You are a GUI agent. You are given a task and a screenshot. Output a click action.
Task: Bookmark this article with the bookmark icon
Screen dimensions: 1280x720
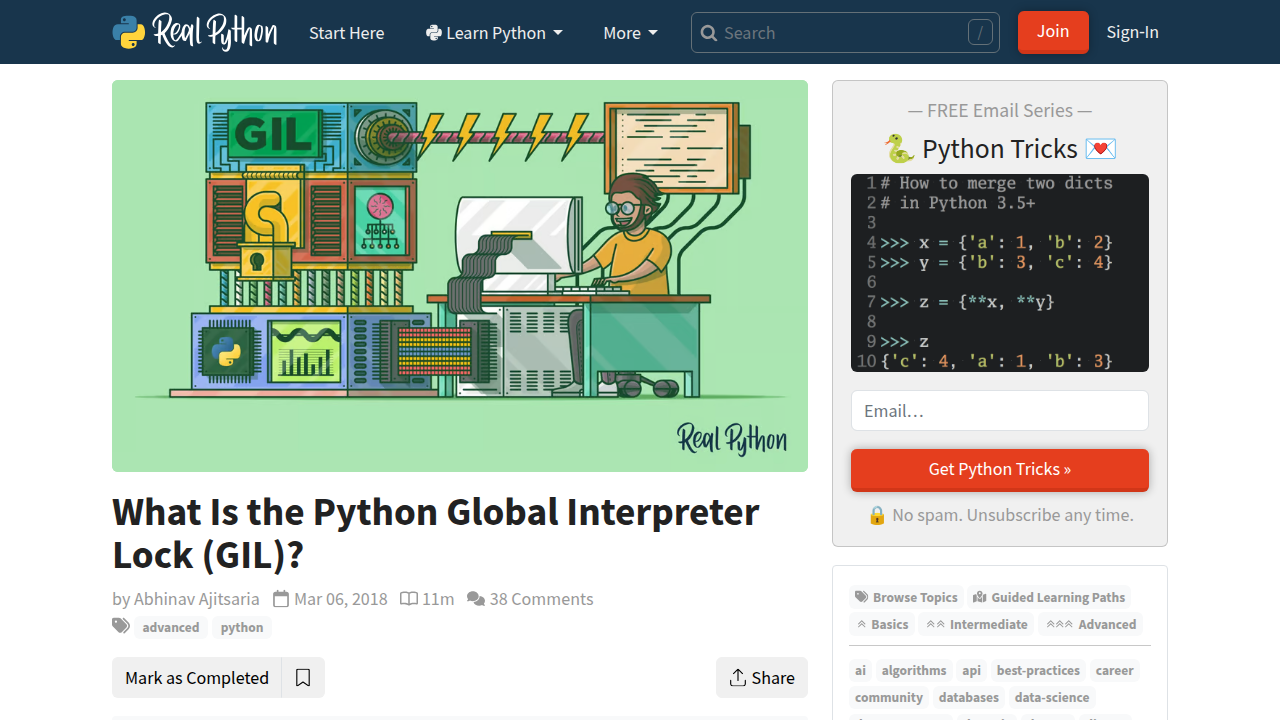[x=303, y=678]
